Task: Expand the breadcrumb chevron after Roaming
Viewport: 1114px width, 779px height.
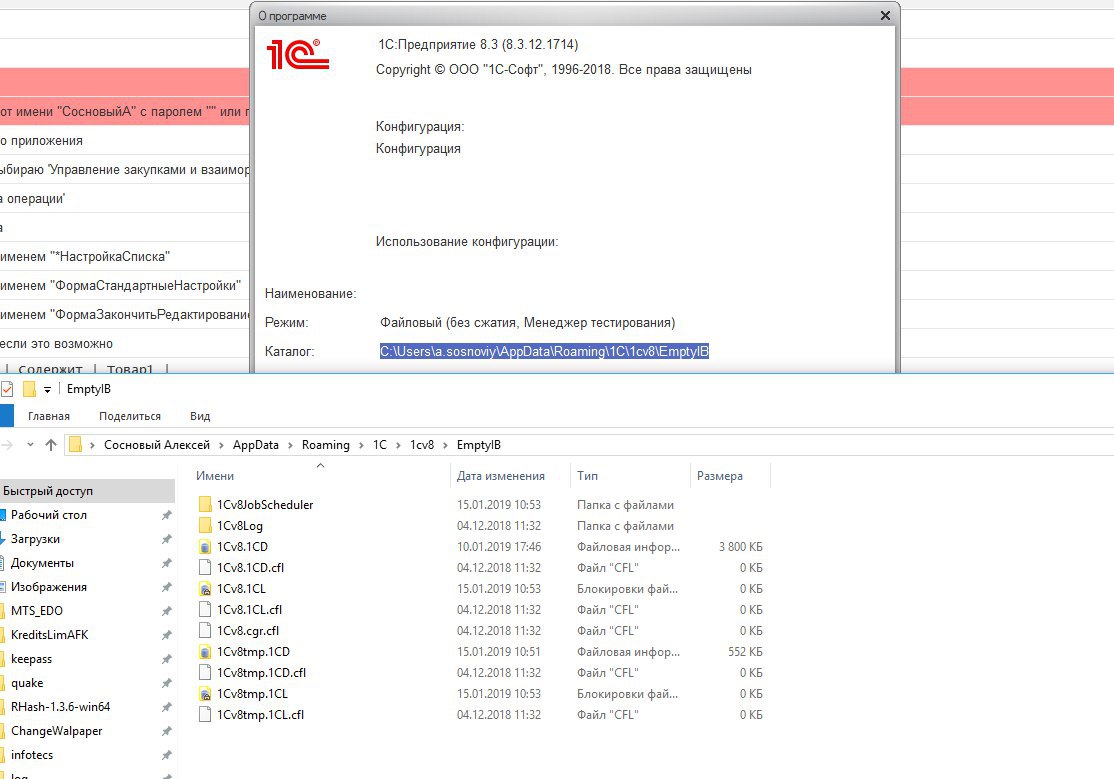Action: 361,445
